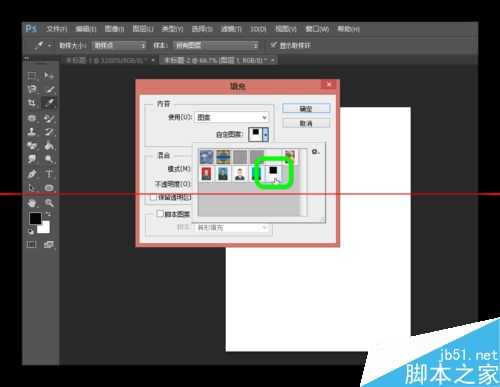The width and height of the screenshot is (500, 387).
Task: Select the Brush tool
Action: coord(49,118)
